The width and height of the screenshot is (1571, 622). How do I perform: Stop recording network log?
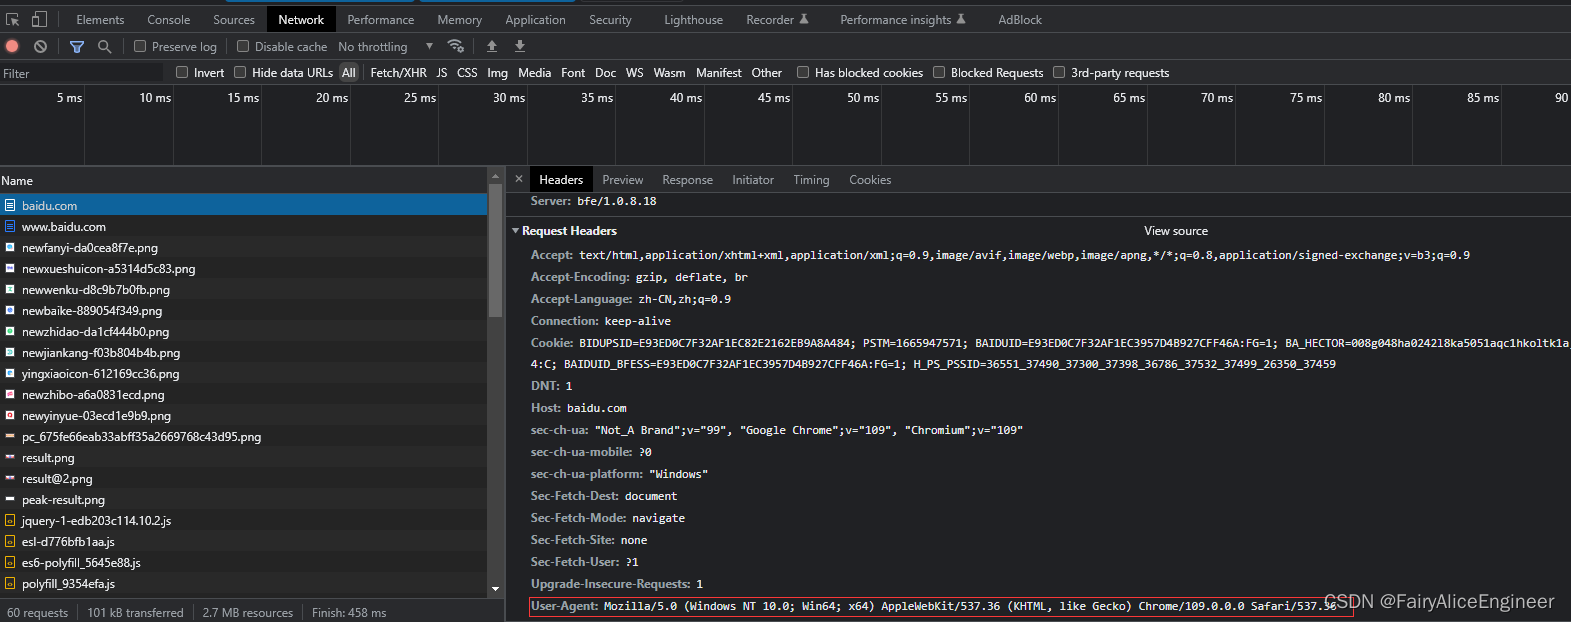tap(12, 46)
